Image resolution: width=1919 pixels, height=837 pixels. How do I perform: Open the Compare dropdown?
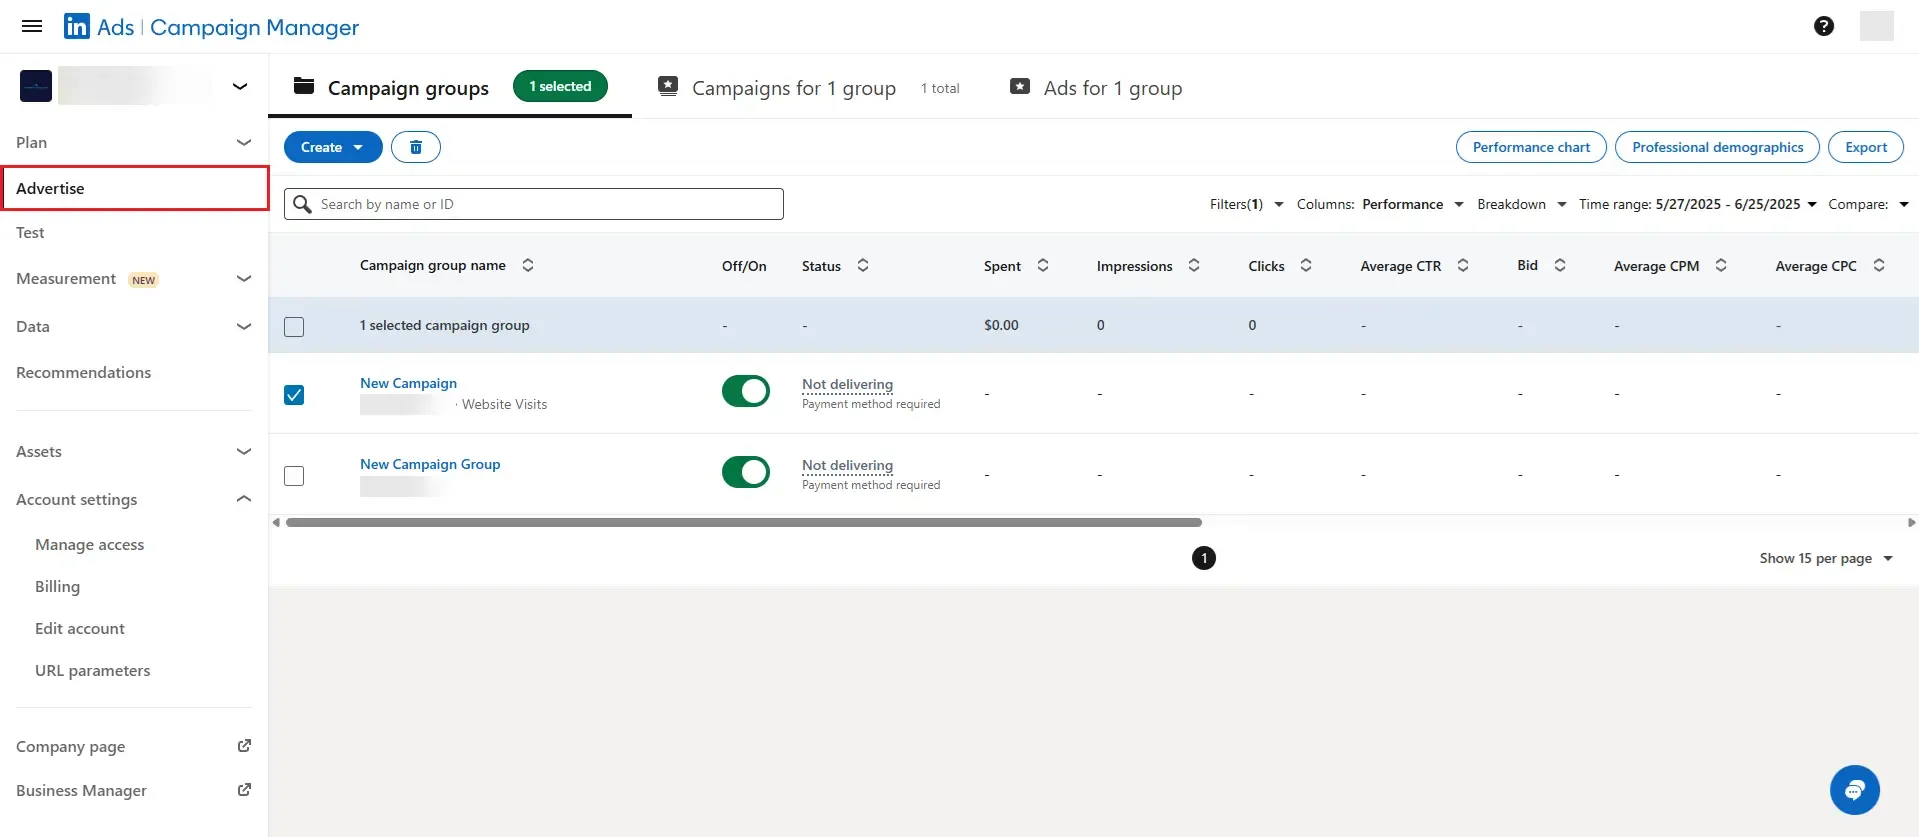1868,204
